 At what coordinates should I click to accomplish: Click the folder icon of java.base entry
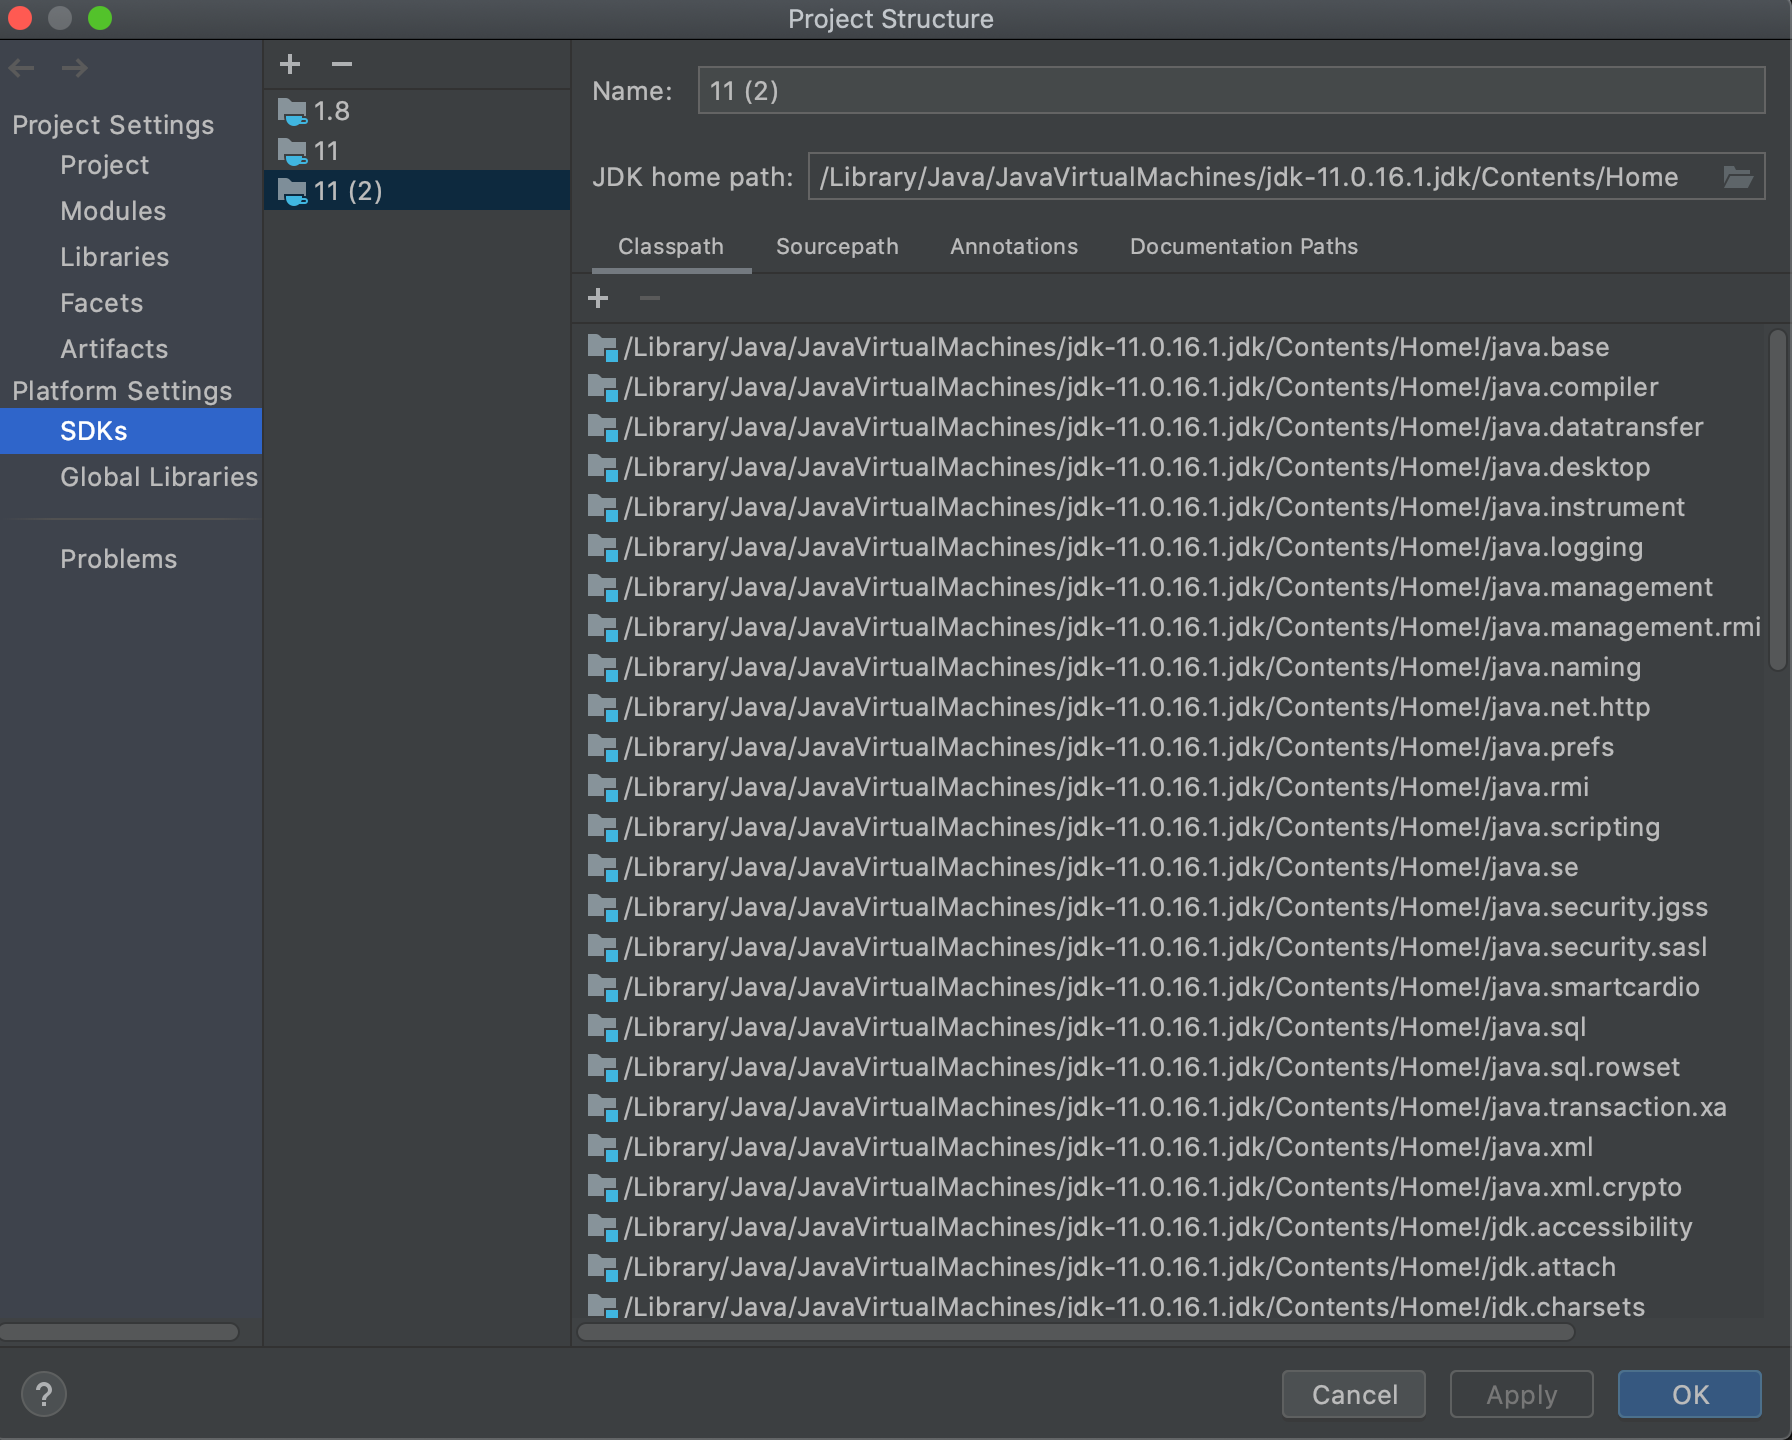(x=602, y=348)
